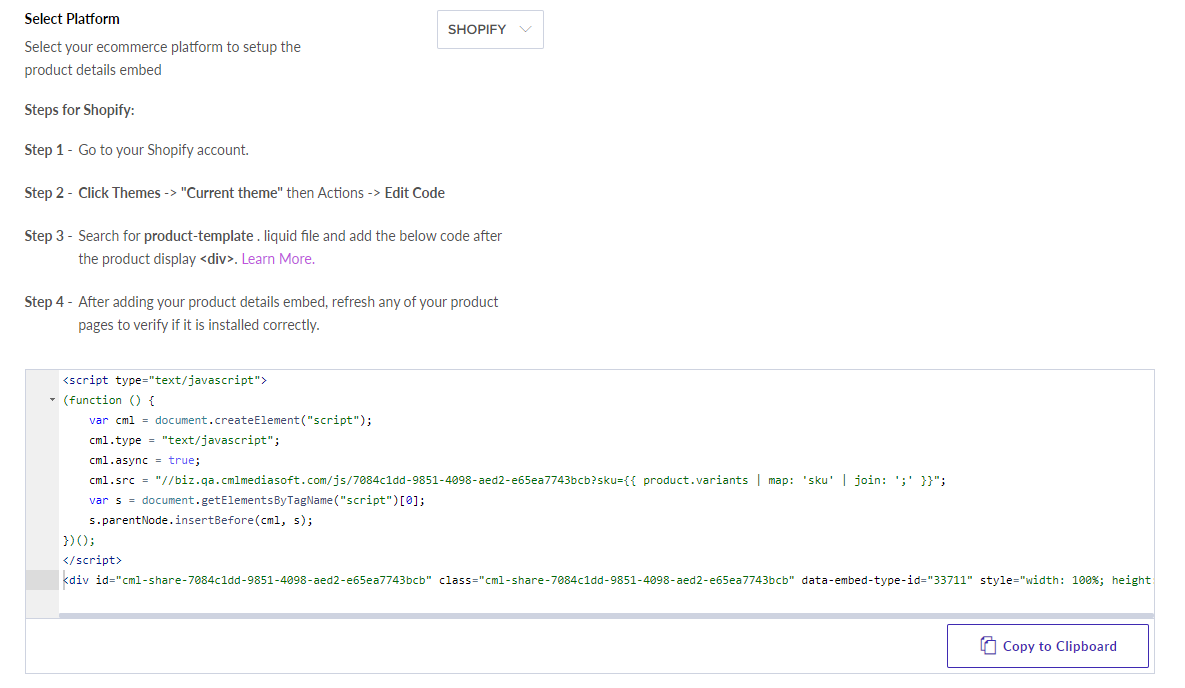Click the 'var cml = document.createElement' line
1185x688 pixels.
[x=230, y=420]
